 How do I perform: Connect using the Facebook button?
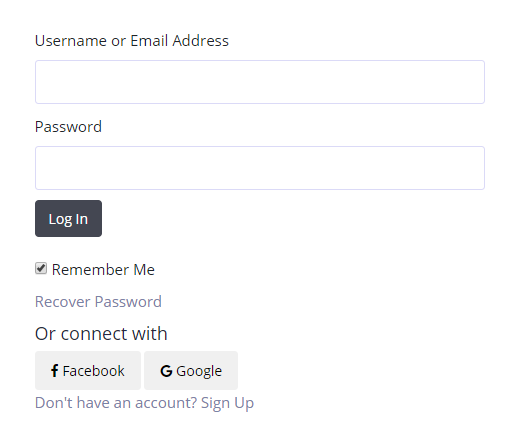pyautogui.click(x=88, y=370)
